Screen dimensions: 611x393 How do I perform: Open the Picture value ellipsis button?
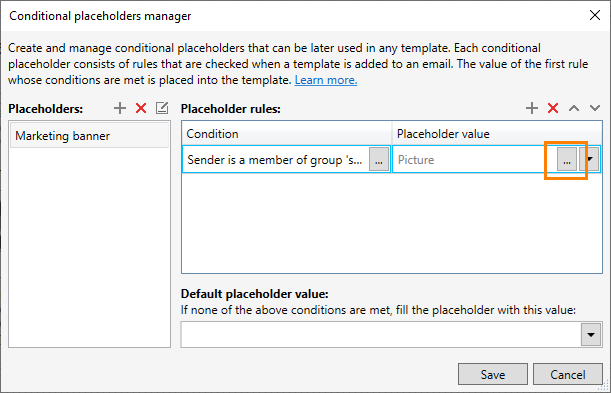[567, 159]
